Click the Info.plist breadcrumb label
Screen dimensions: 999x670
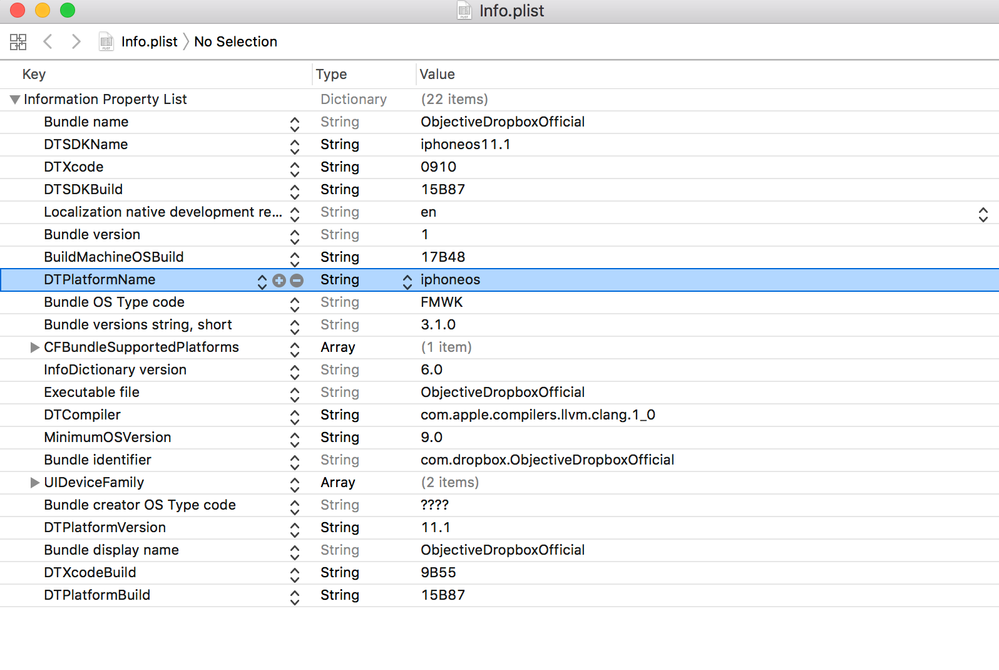click(149, 42)
